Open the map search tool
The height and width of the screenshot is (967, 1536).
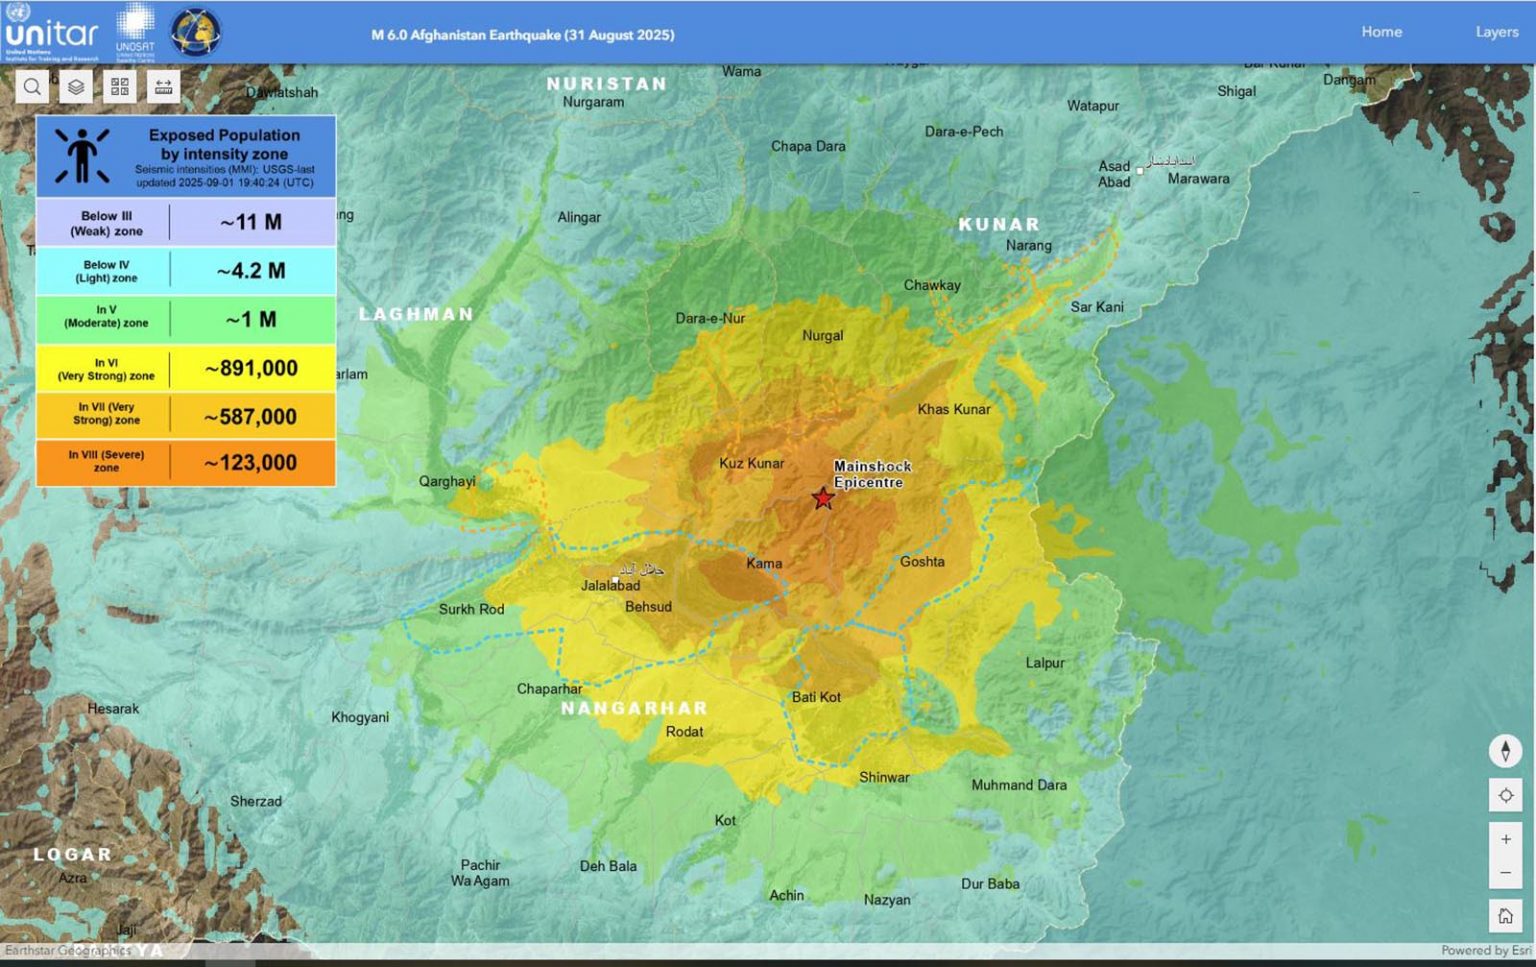click(32, 87)
